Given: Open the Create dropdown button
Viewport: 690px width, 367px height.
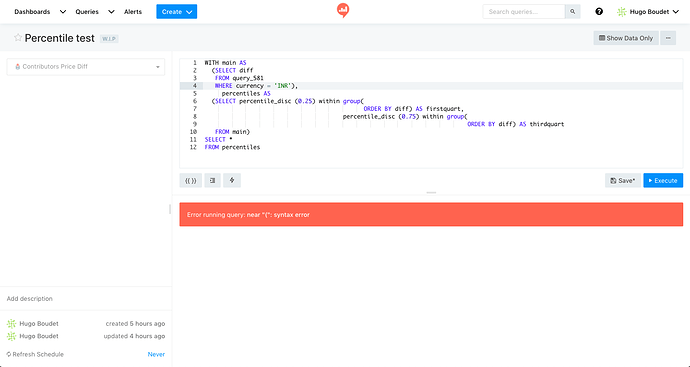Looking at the screenshot, I should [x=176, y=12].
